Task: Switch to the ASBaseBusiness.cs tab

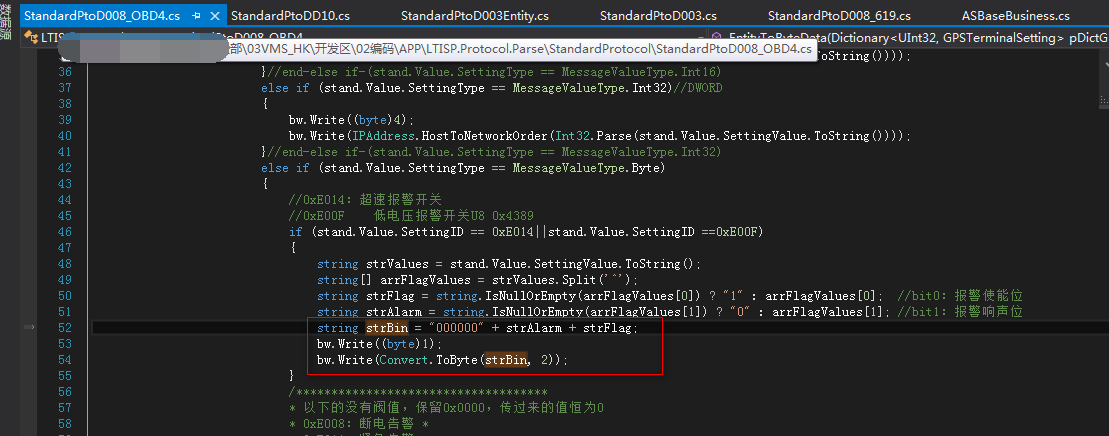Action: tap(1016, 16)
